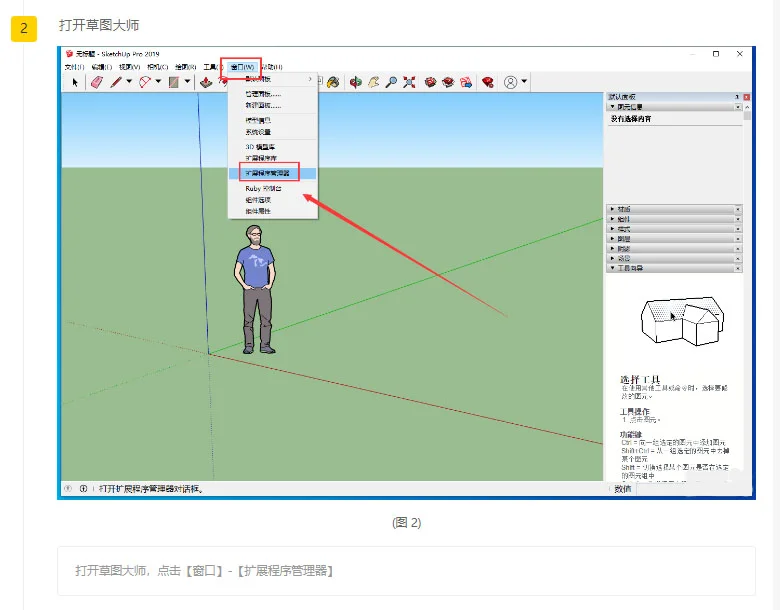
Task: Click the 数值 measurements input box
Action: click(x=694, y=489)
